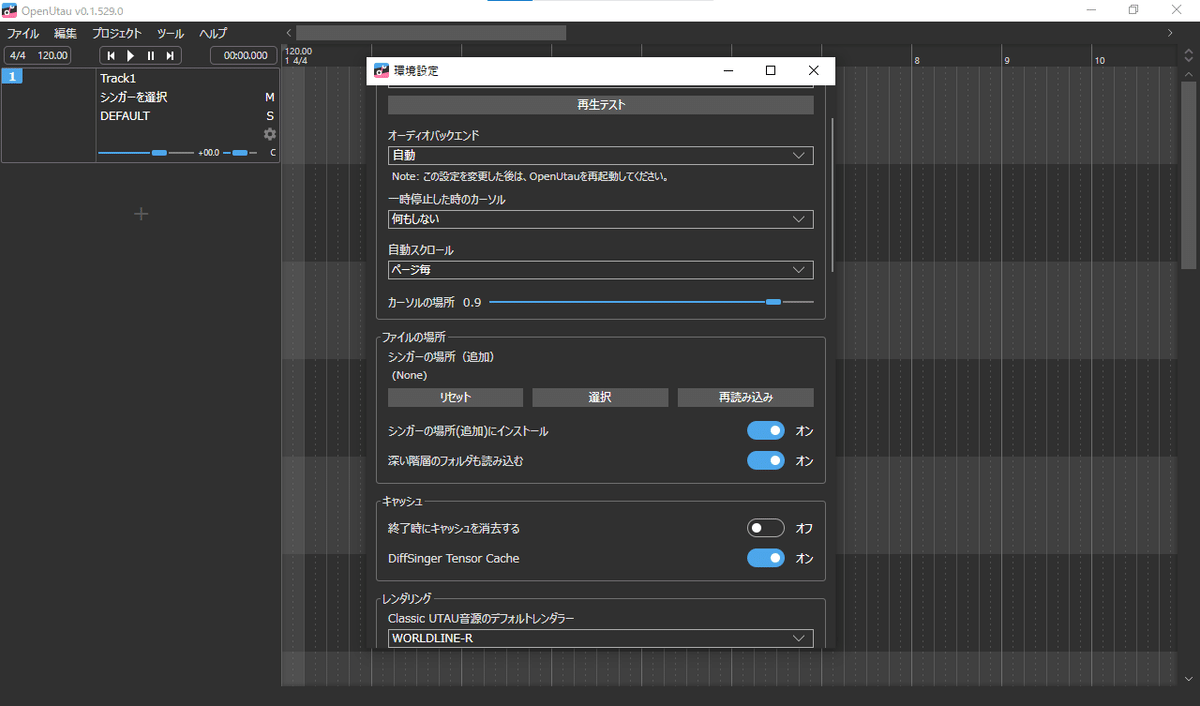Solo Track1 with the S button
The height and width of the screenshot is (706, 1200).
click(270, 116)
